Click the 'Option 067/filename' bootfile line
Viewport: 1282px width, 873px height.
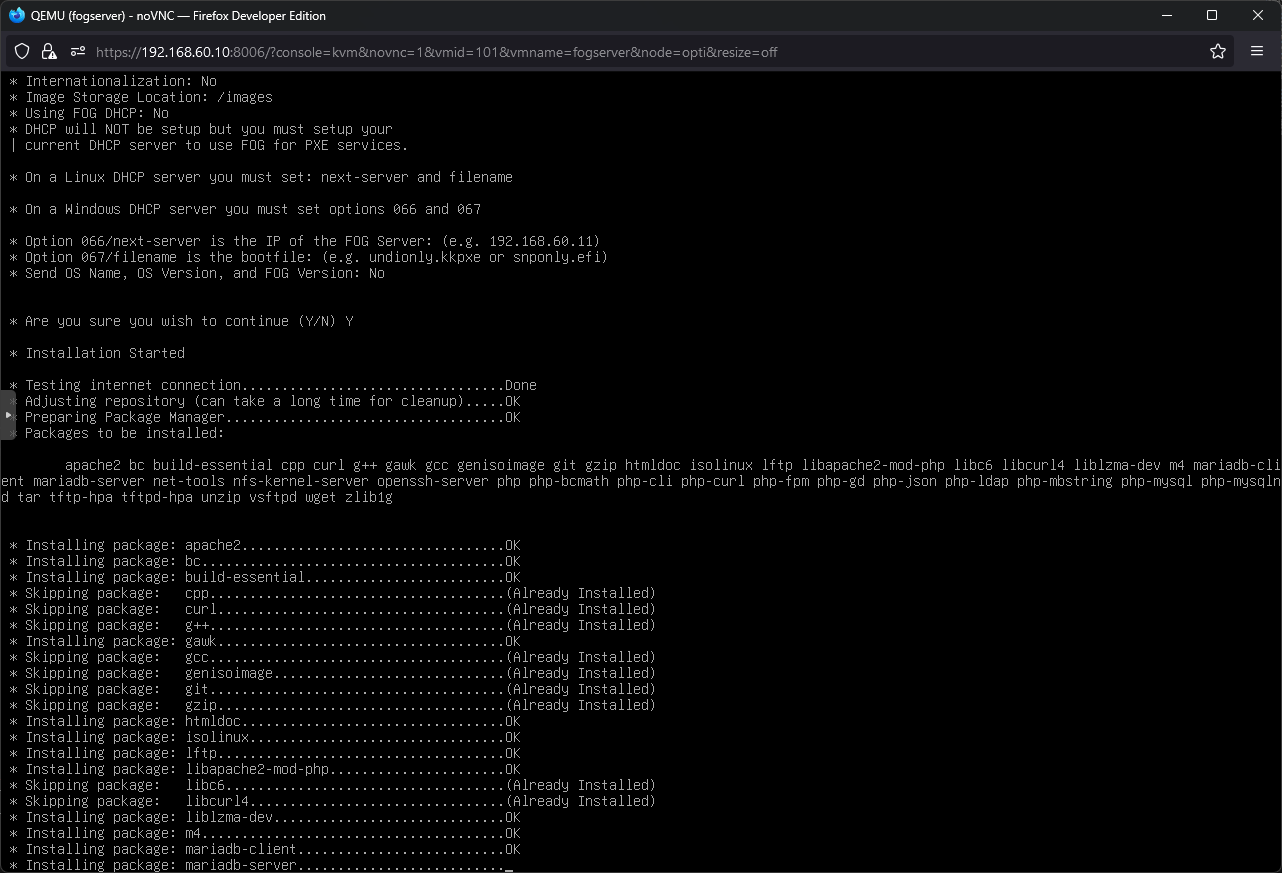(309, 257)
